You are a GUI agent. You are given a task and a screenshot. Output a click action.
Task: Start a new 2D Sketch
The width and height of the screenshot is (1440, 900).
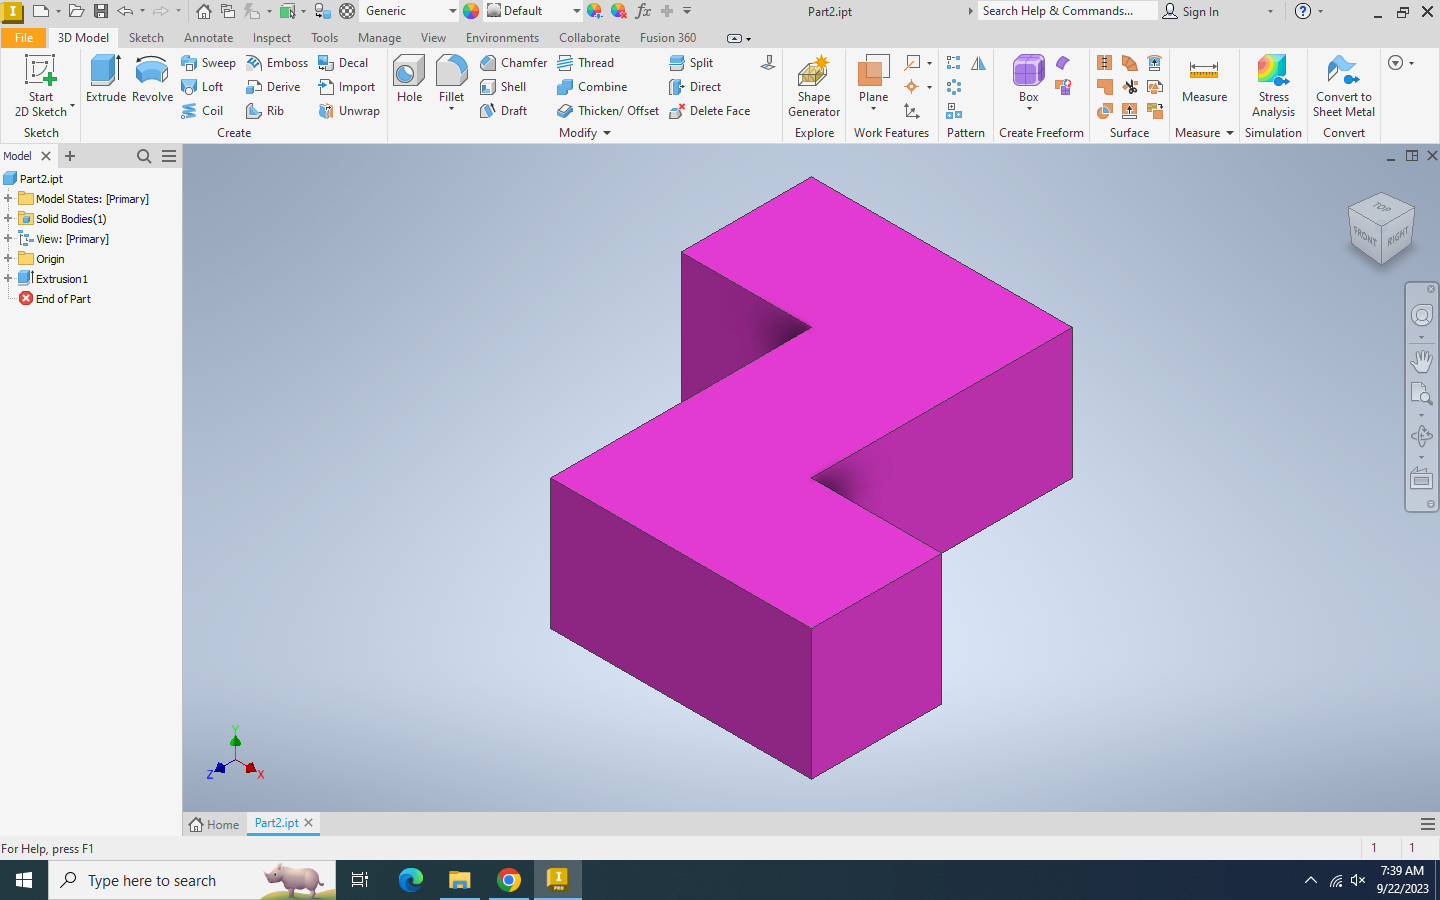(40, 86)
